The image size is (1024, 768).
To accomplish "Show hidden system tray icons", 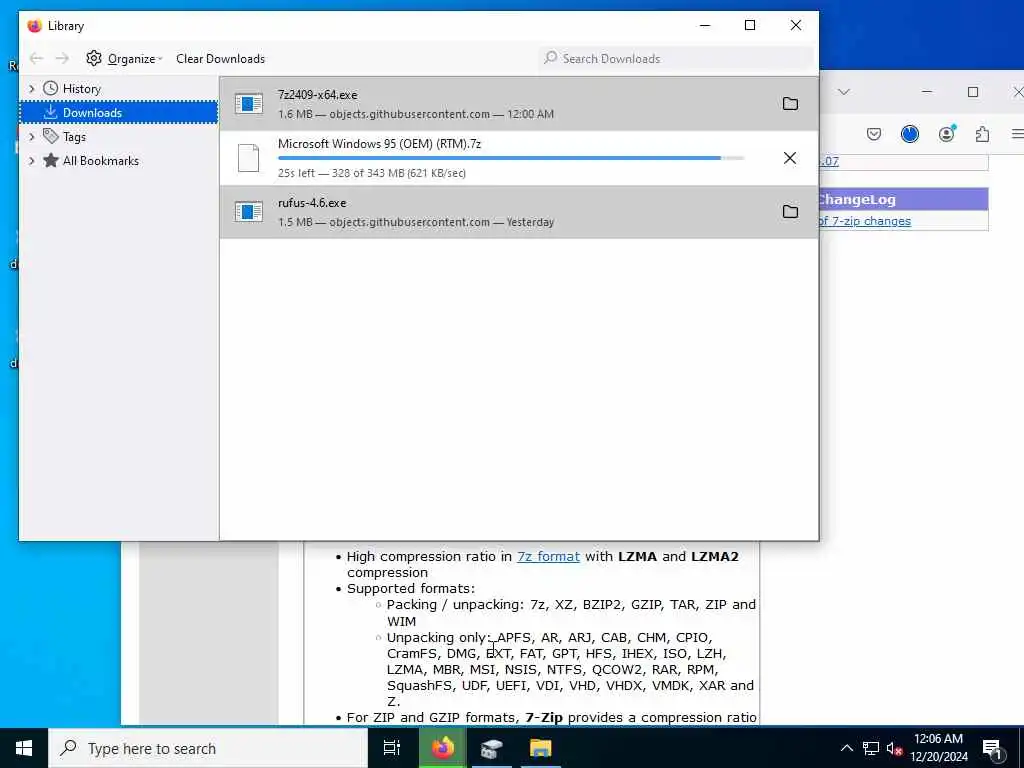I will click(846, 748).
